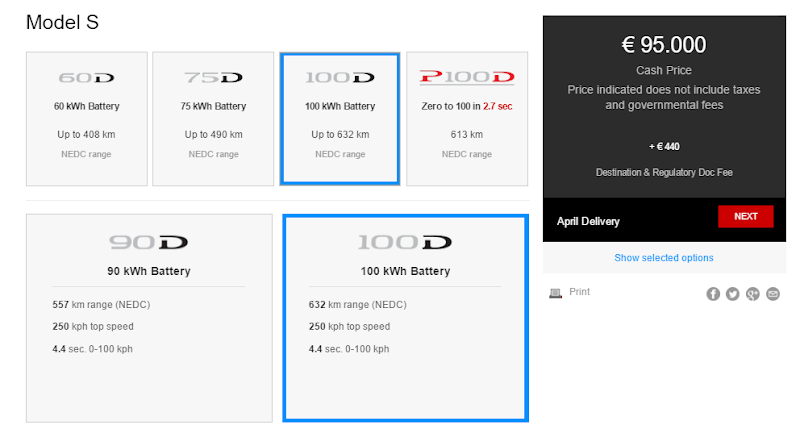Choose the 75 kWh Battery option
This screenshot has height=429, width=800.
click(213, 119)
